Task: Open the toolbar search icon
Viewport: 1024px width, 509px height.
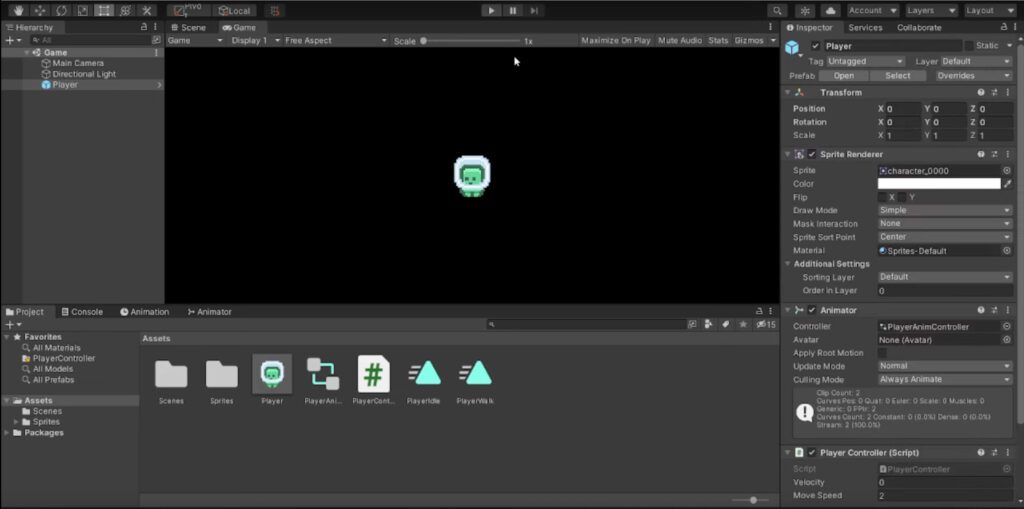Action: [x=776, y=10]
